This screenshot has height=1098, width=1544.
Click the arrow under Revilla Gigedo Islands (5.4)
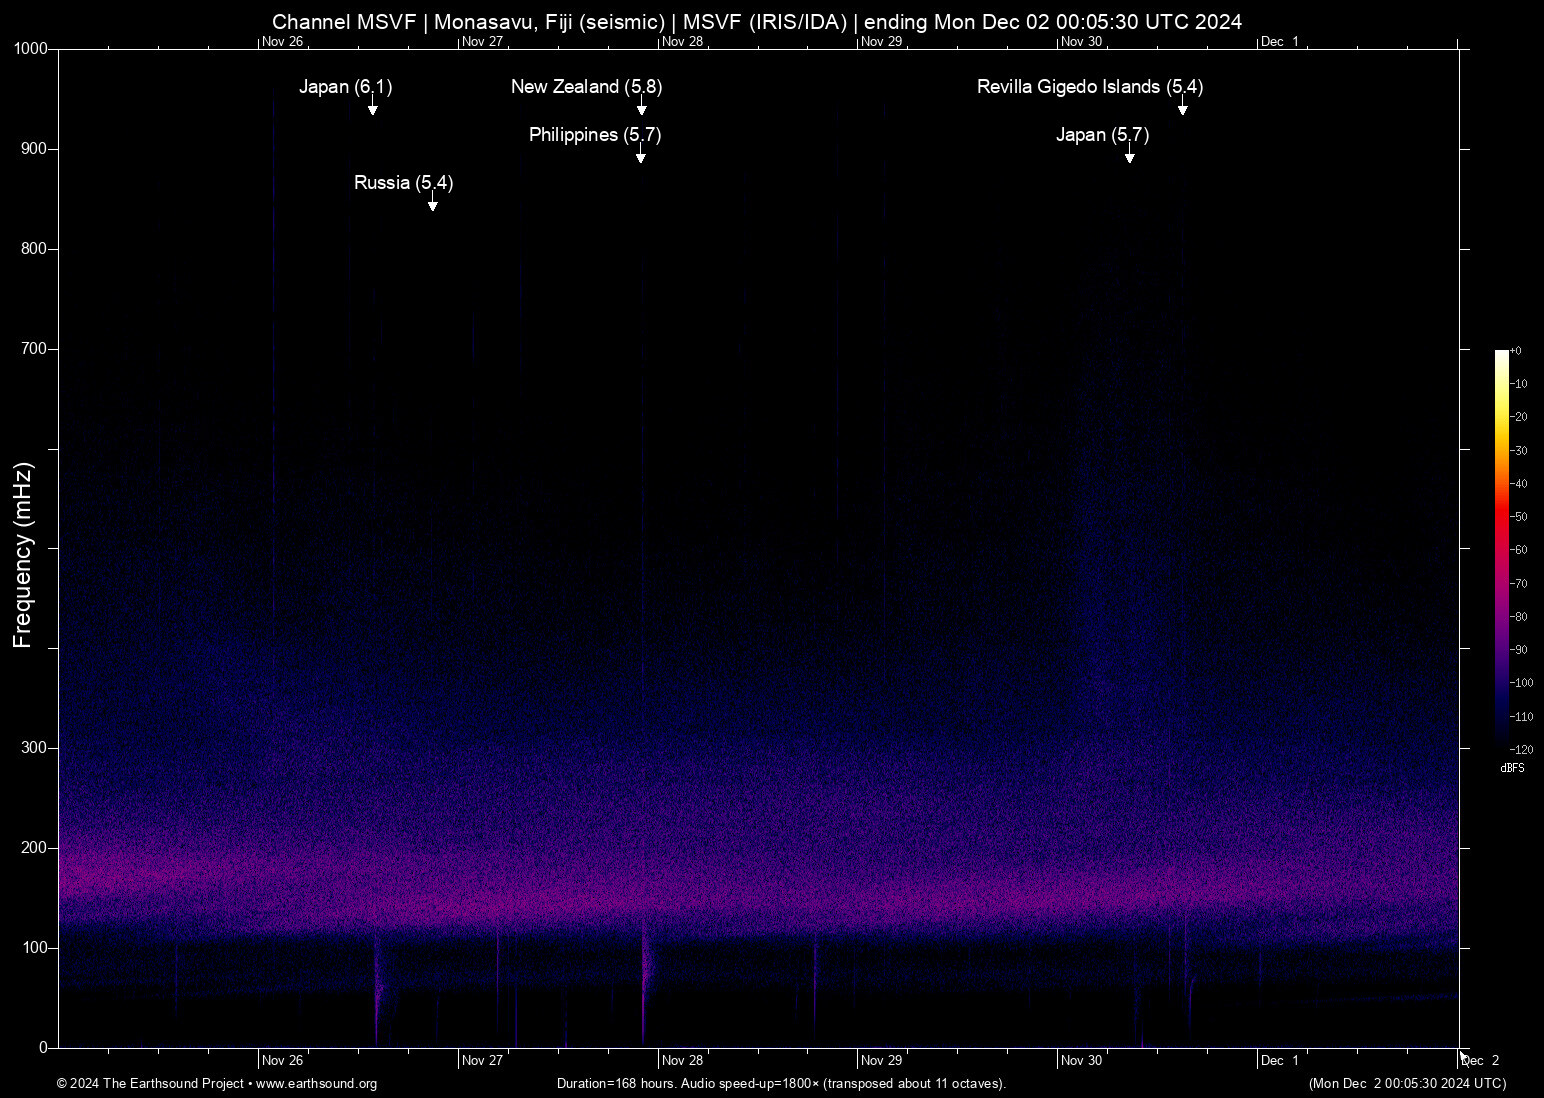[1183, 106]
